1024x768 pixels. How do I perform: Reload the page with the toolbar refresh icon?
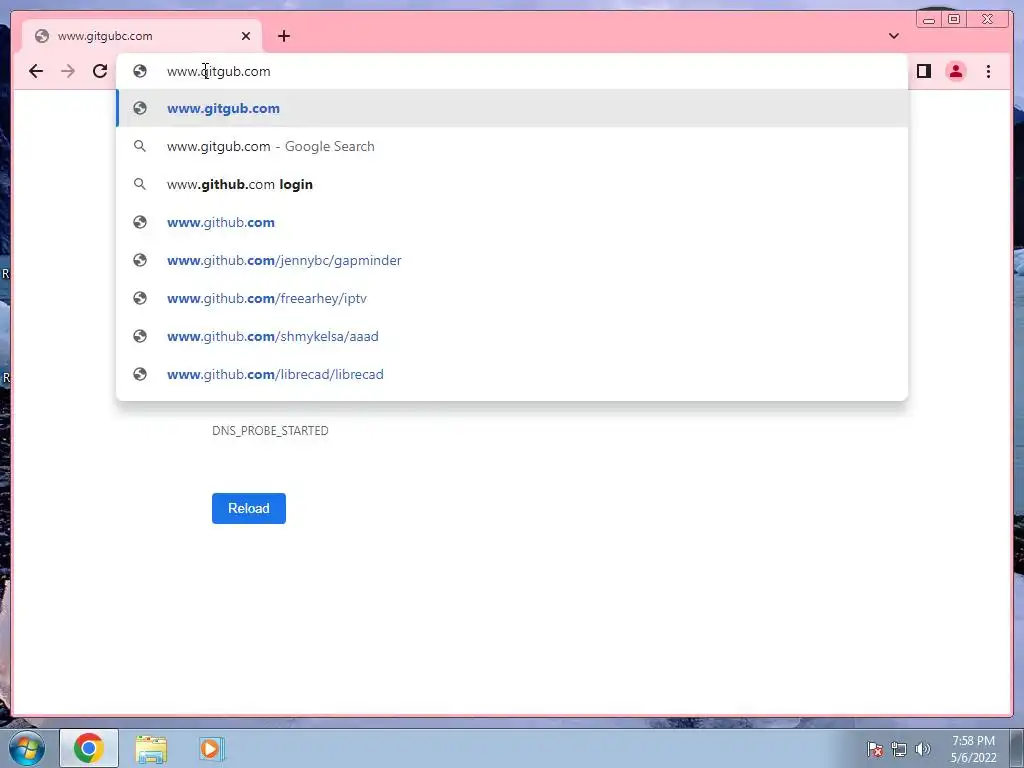pyautogui.click(x=100, y=71)
